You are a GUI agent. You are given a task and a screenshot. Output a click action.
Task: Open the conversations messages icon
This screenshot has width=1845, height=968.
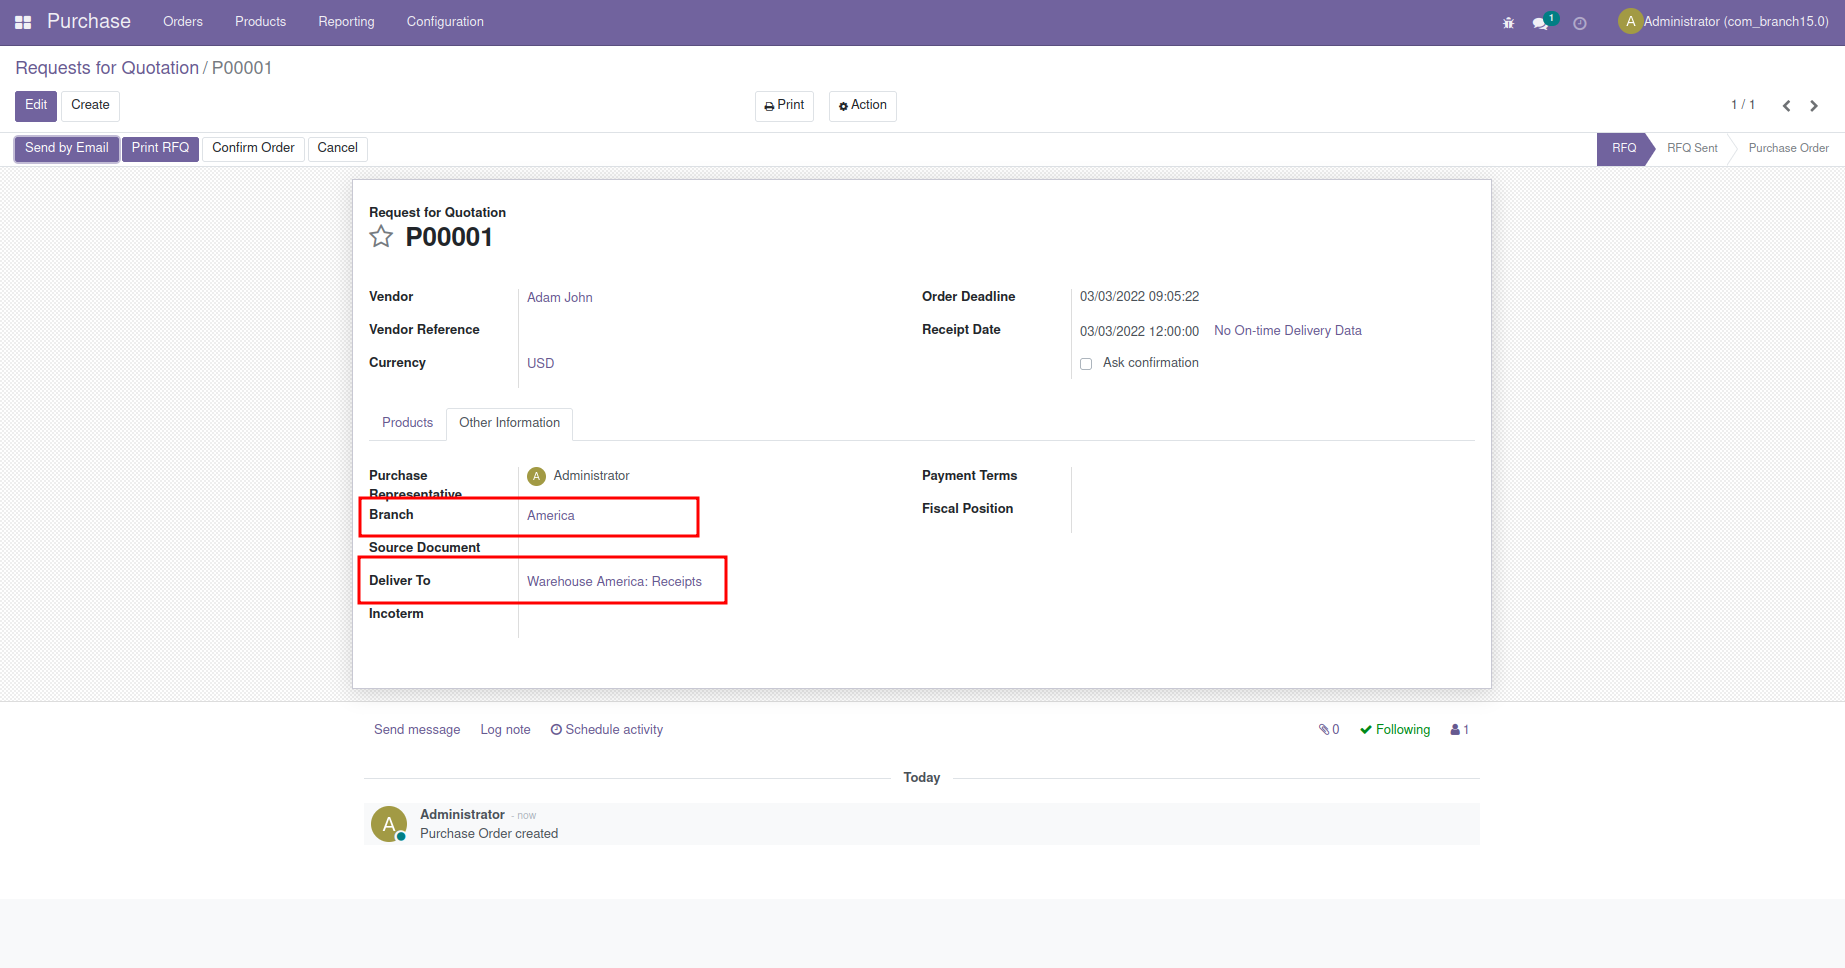point(1541,23)
